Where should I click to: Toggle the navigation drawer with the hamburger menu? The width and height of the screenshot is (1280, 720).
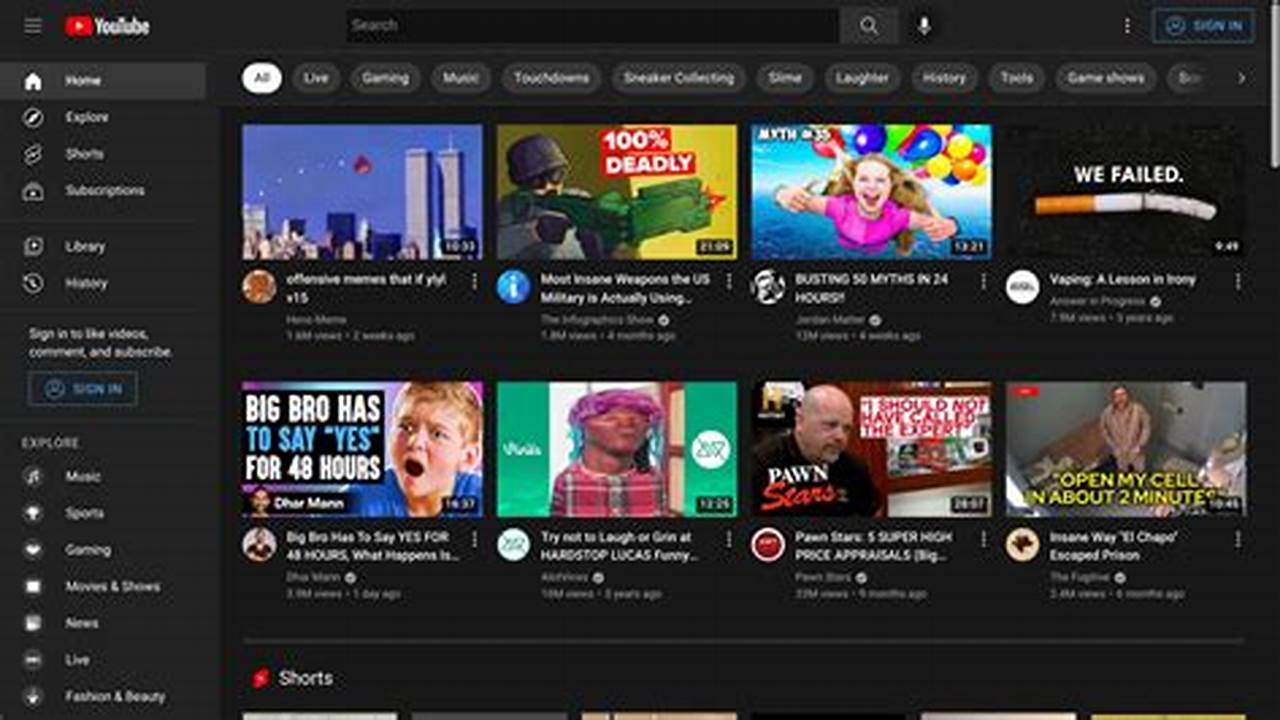point(33,25)
